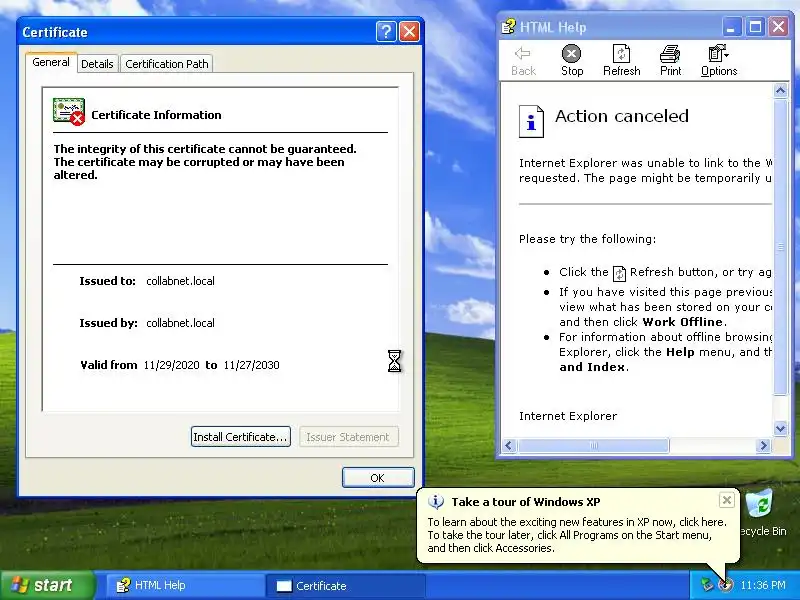This screenshot has height=600, width=800.
Task: Open the Certification Path tab
Action: 167,64
